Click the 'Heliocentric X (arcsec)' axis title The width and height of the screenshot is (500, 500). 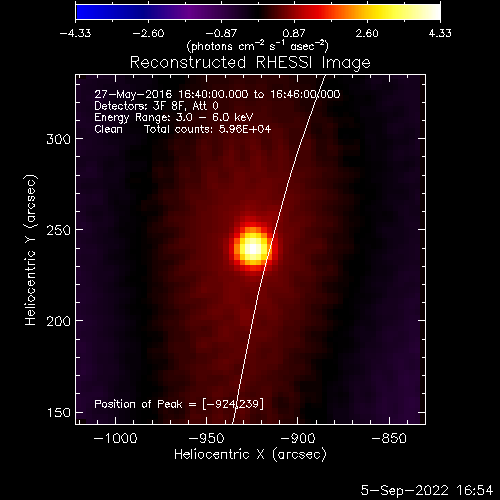click(x=250, y=454)
